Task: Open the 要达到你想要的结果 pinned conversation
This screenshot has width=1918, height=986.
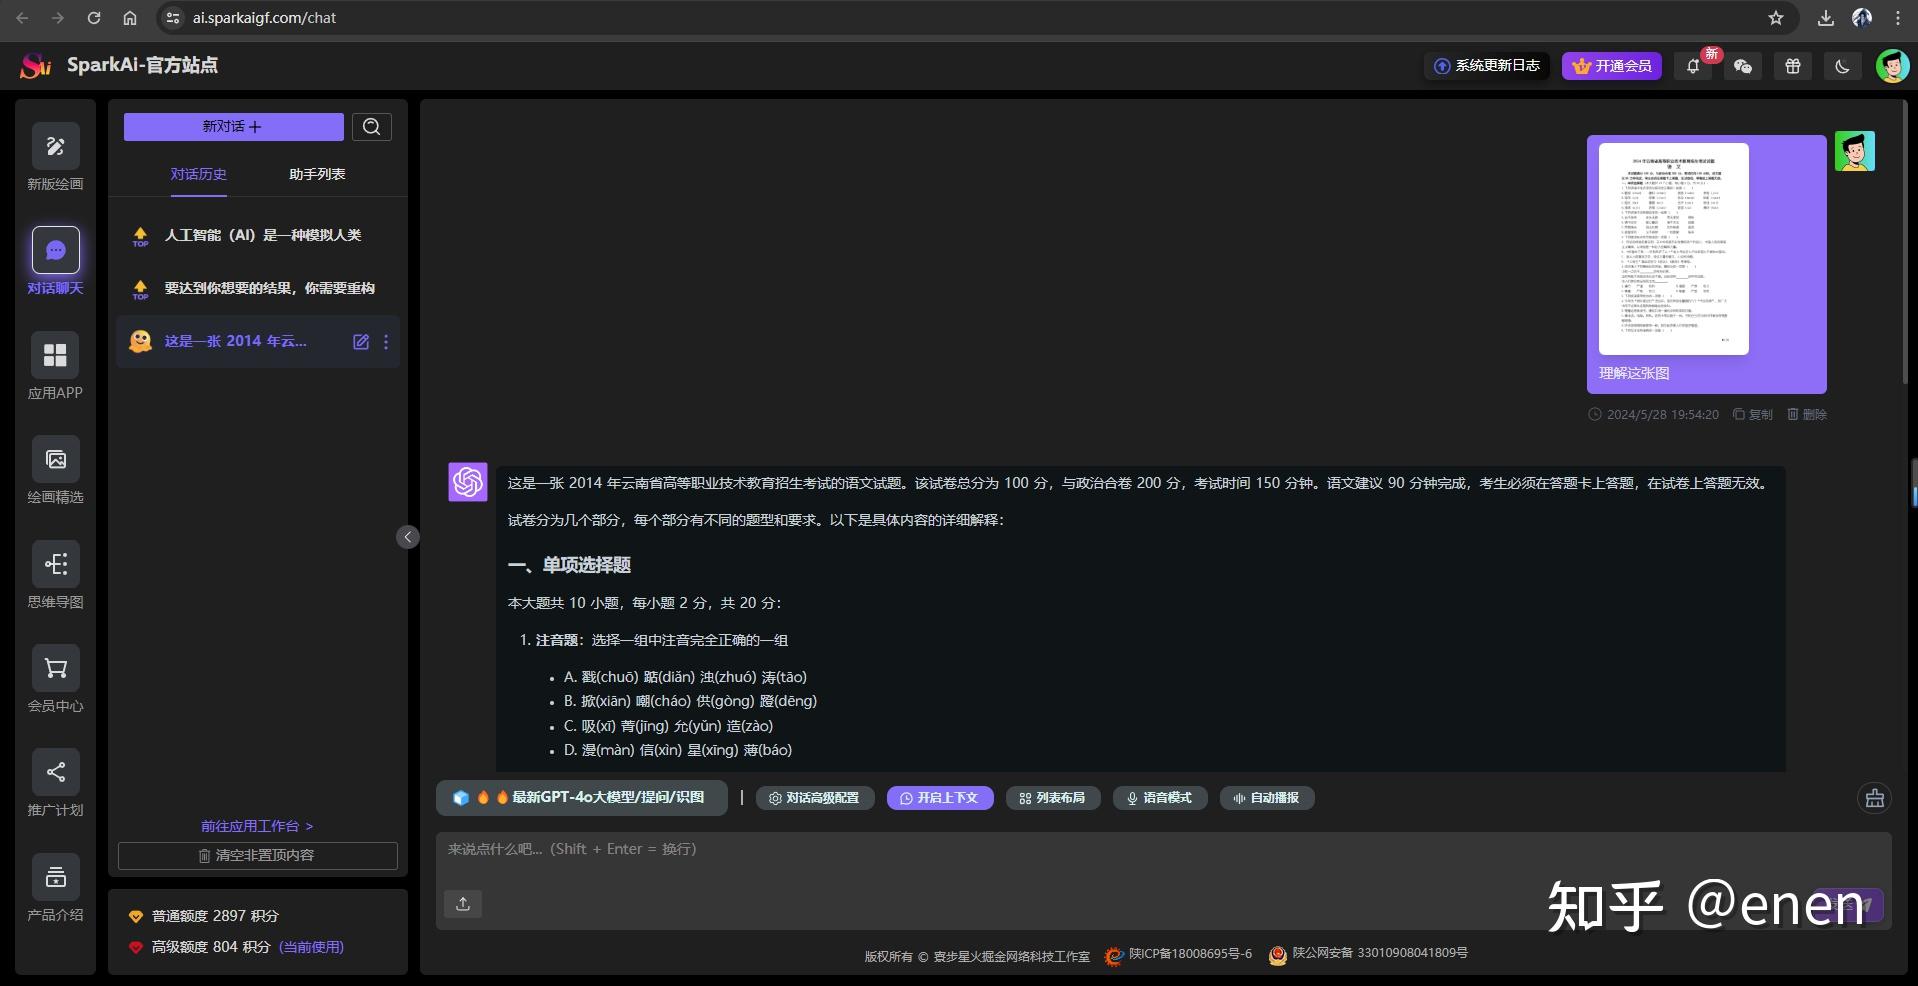Action: click(x=258, y=289)
